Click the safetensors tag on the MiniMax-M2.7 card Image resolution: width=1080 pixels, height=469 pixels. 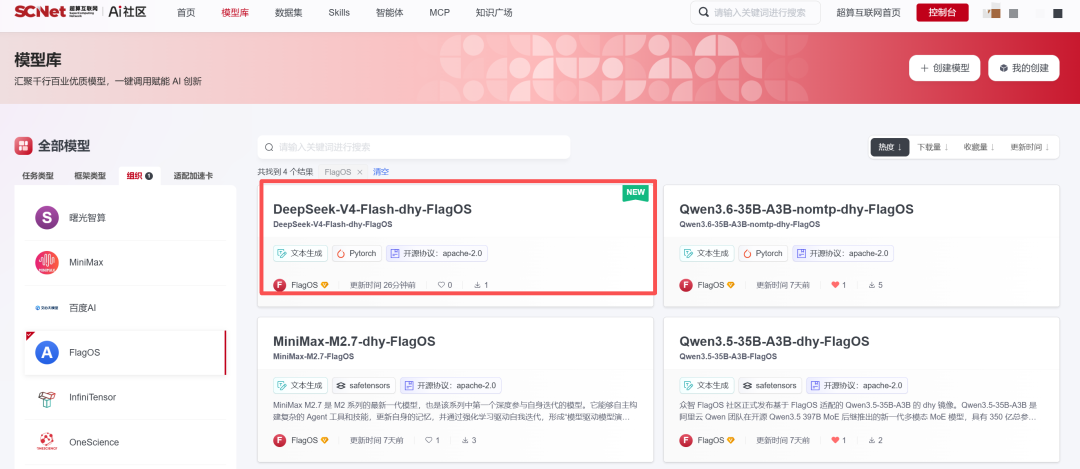[364, 386]
